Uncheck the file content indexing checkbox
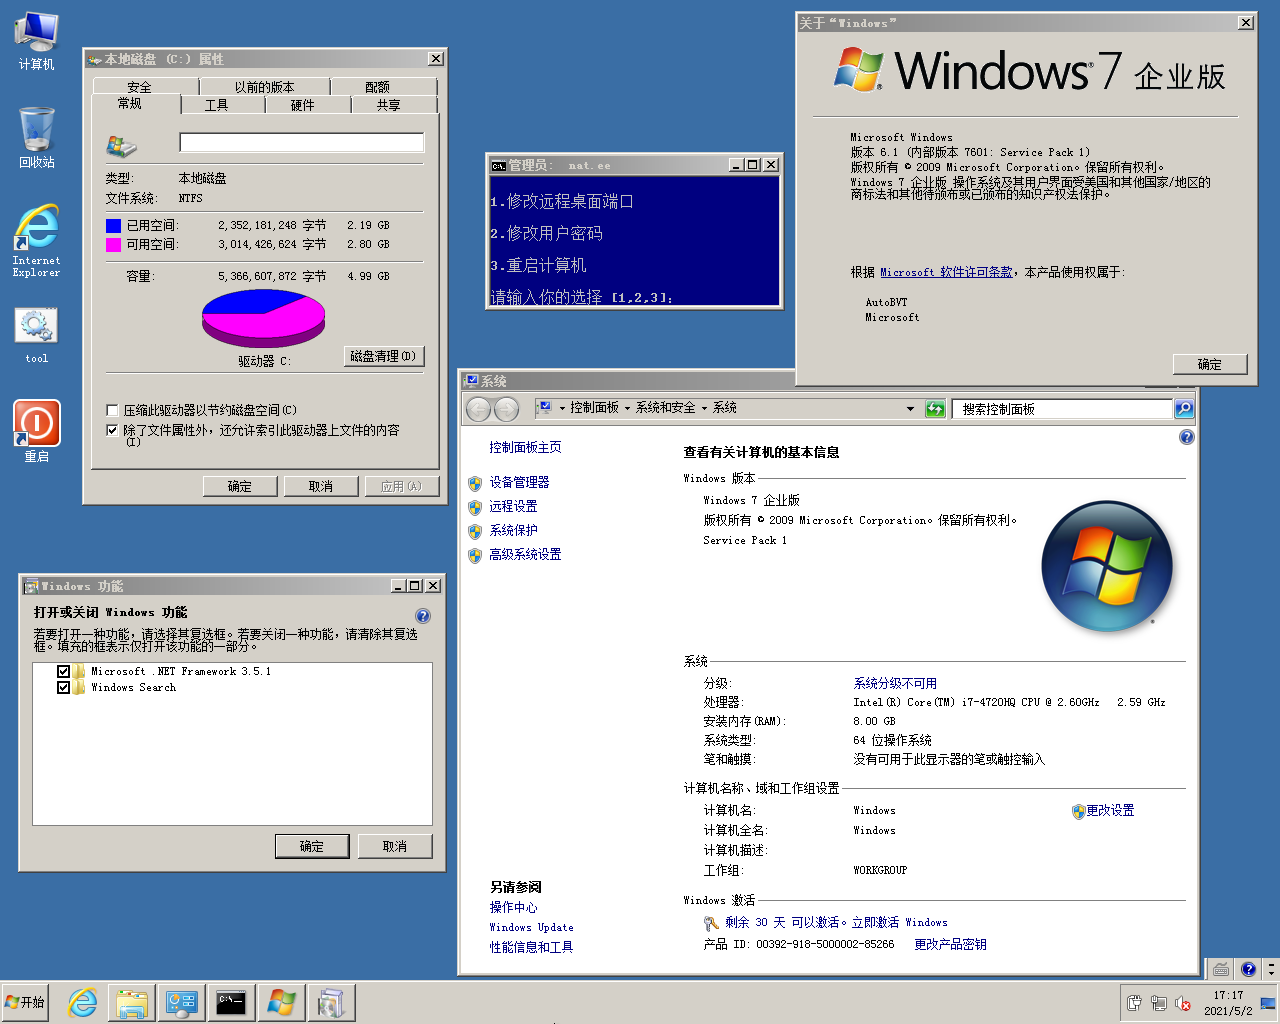This screenshot has height=1024, width=1280. (x=113, y=430)
